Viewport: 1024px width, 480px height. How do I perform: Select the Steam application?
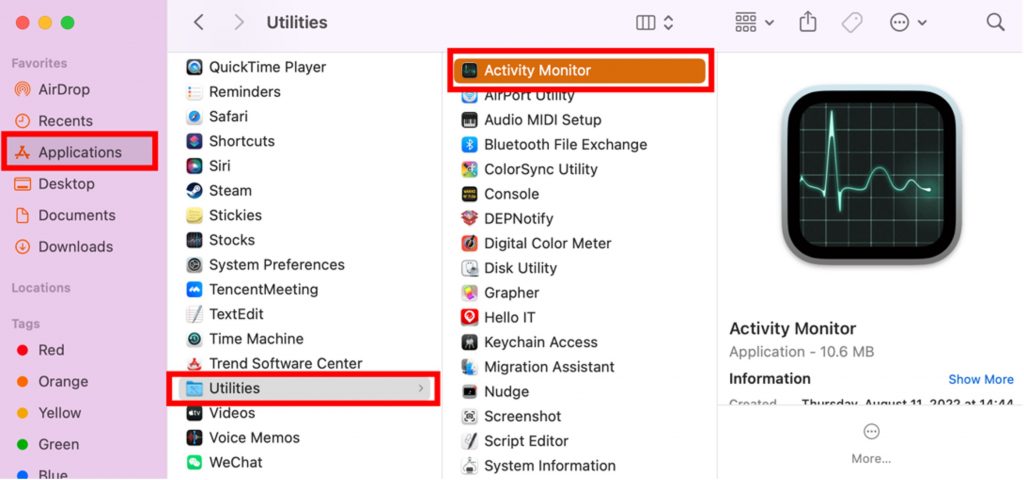click(x=230, y=190)
